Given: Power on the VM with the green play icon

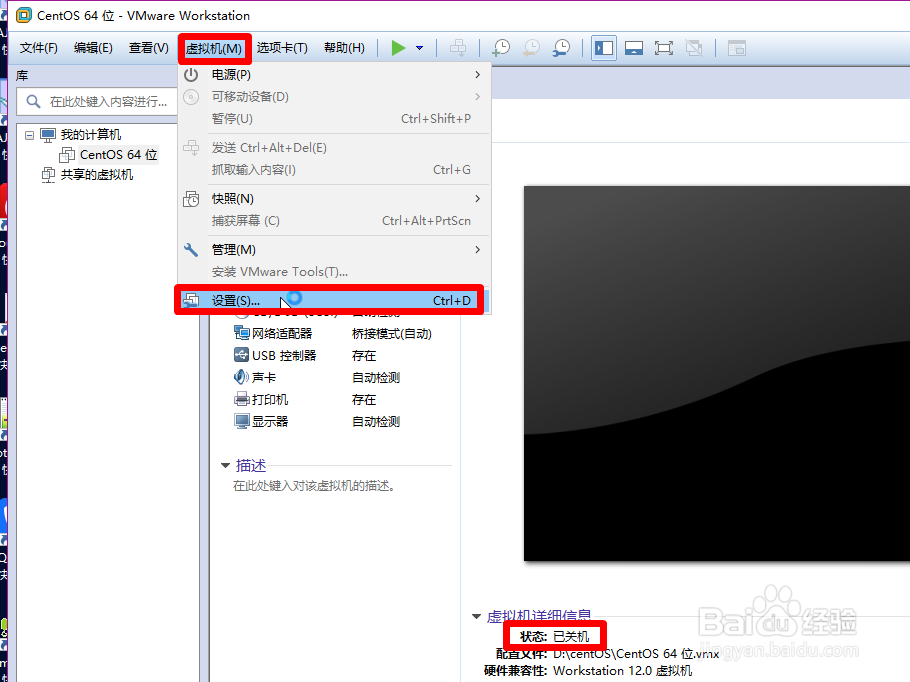Looking at the screenshot, I should pos(397,47).
